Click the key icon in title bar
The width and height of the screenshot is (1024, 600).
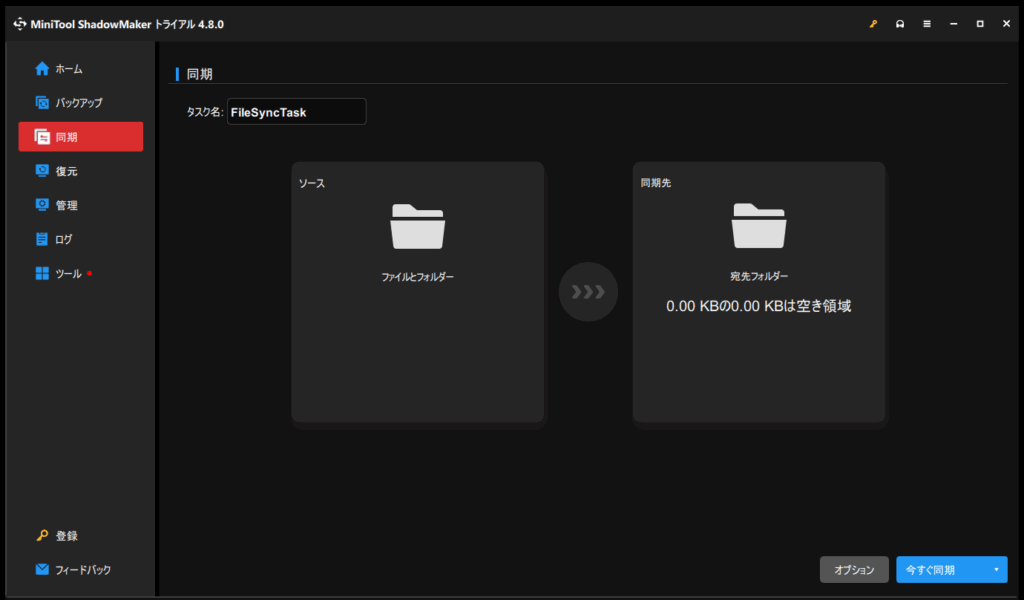click(873, 24)
